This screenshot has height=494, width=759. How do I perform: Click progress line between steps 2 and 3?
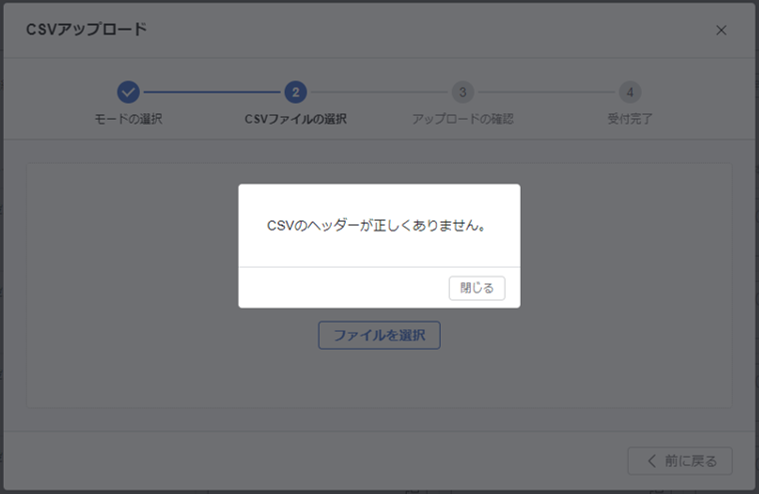pos(378,92)
